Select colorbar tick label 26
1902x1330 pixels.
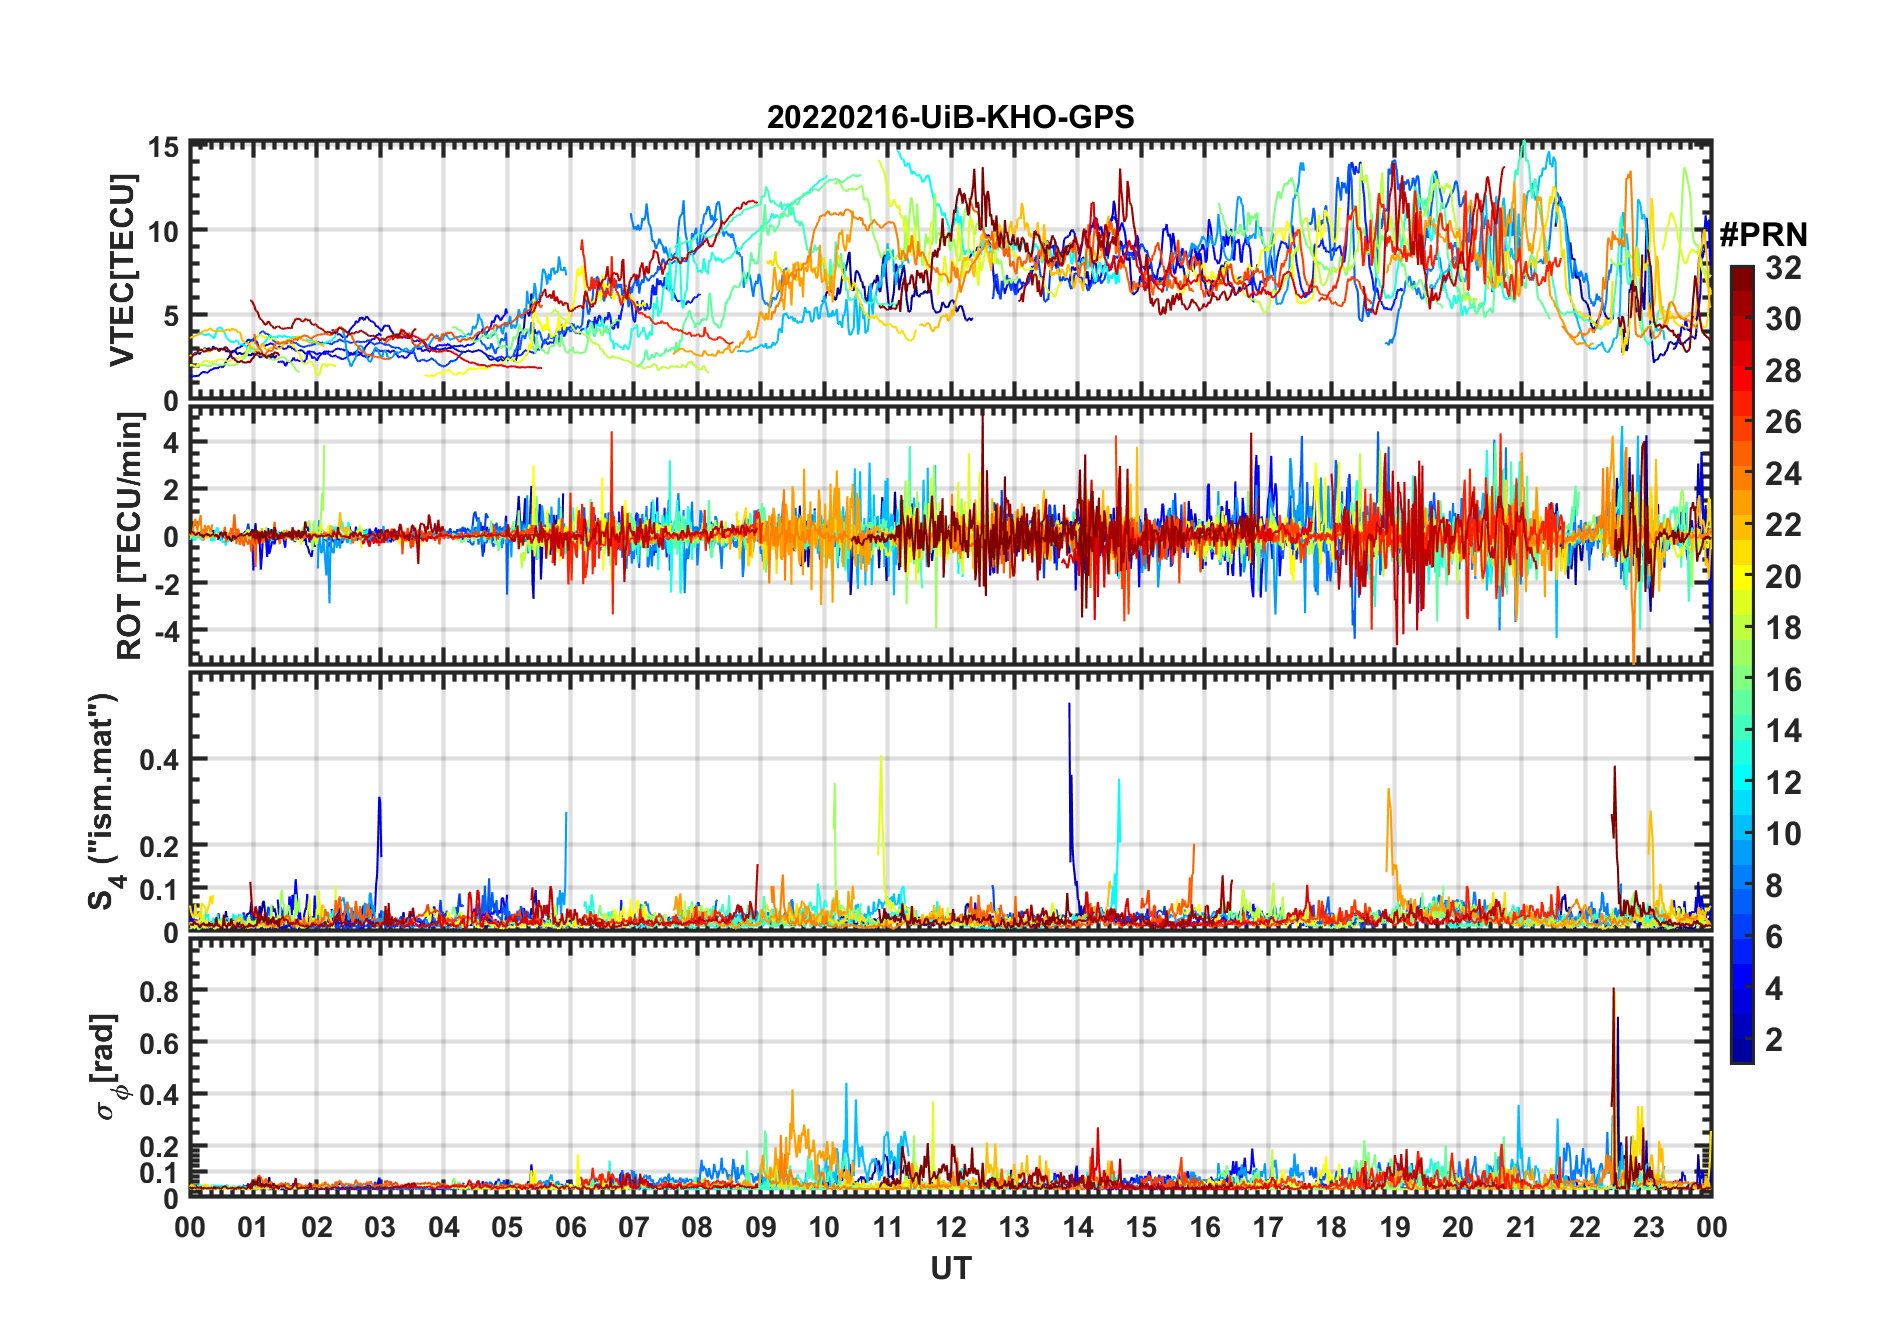tap(1783, 422)
